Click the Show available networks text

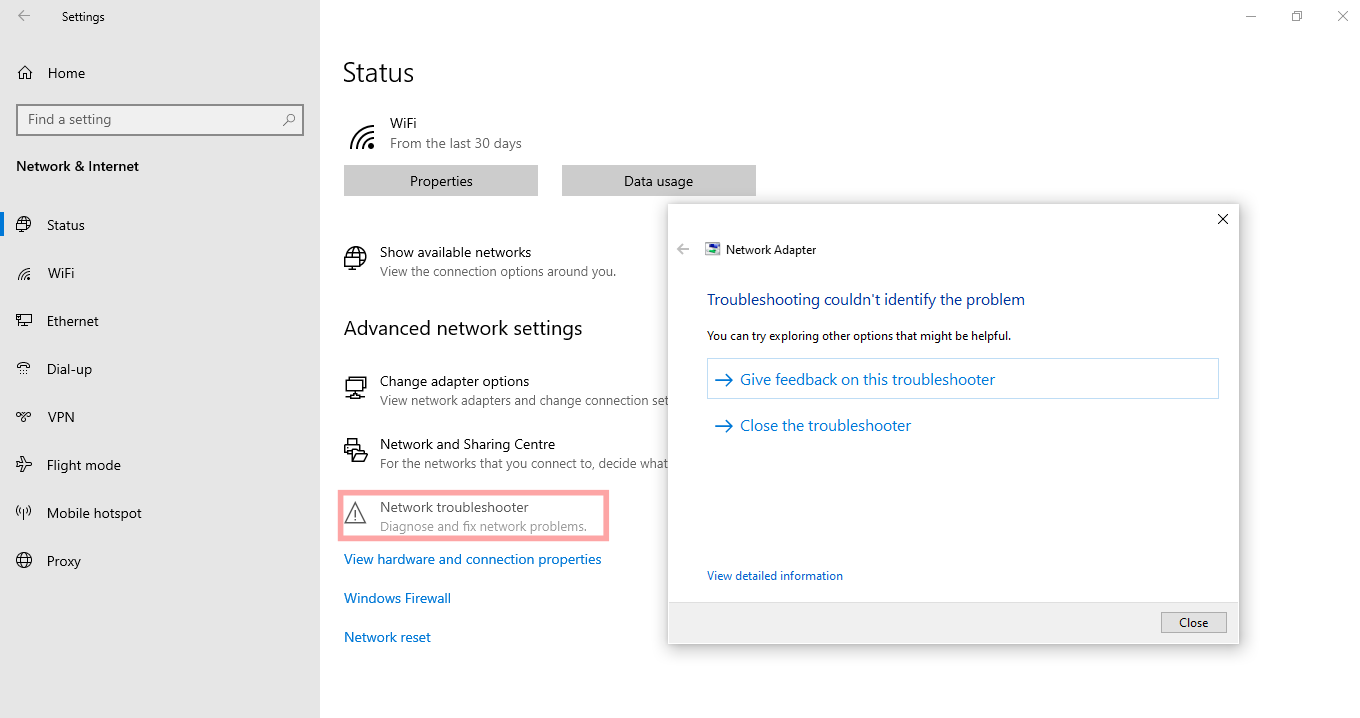[x=455, y=252]
